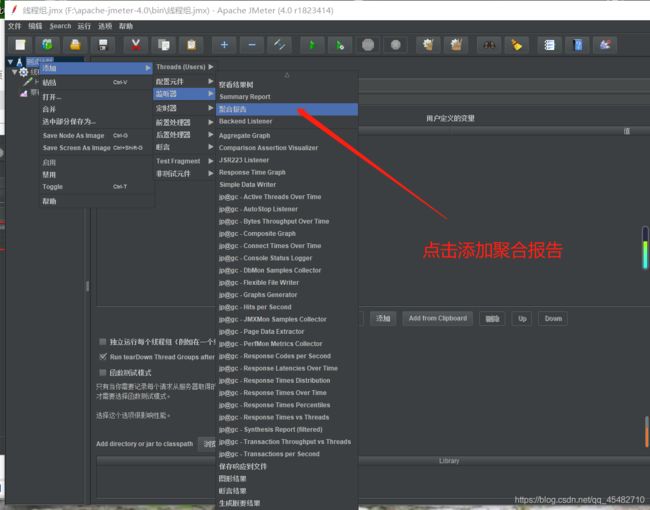This screenshot has height=510, width=650.
Task: Click the Paste (clipboard) toolbar icon
Action: click(192, 45)
